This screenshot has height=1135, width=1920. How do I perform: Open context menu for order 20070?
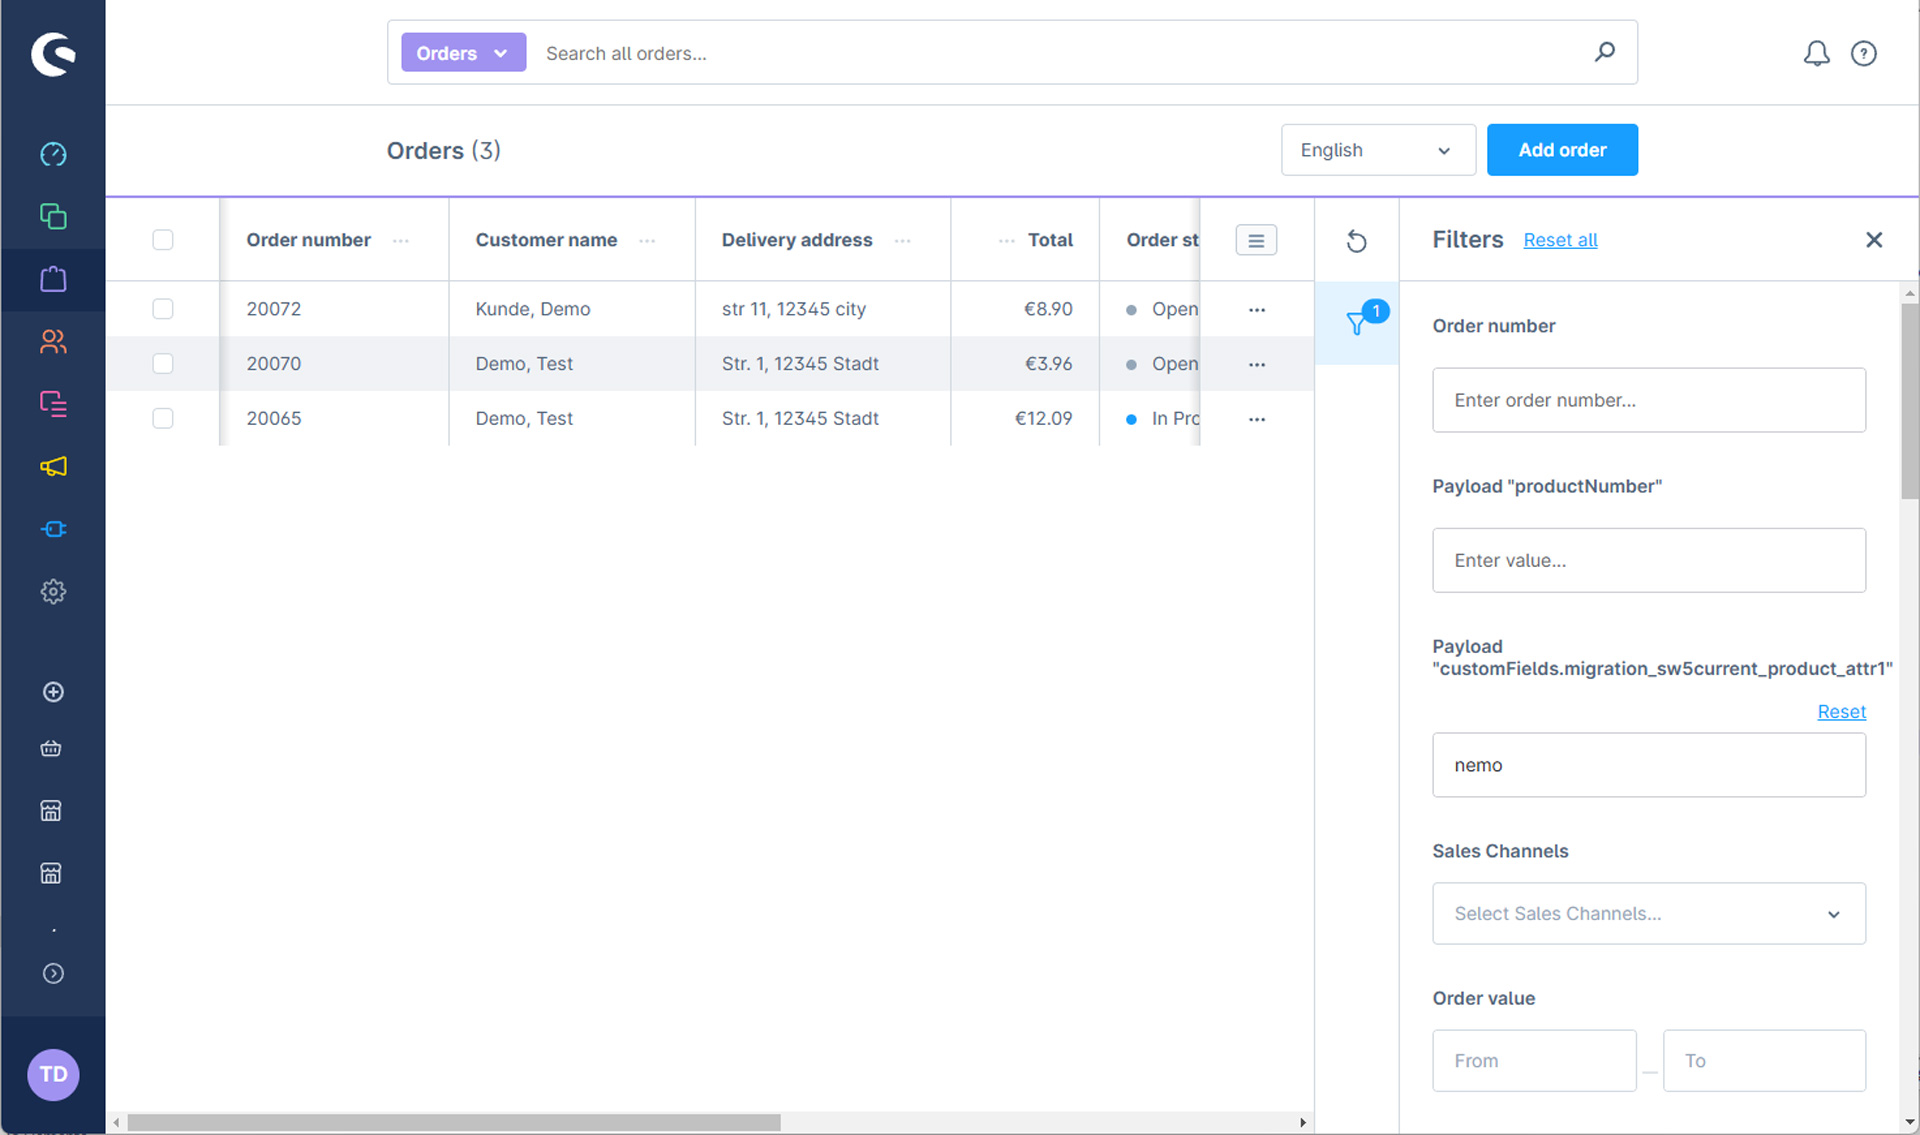pos(1257,364)
